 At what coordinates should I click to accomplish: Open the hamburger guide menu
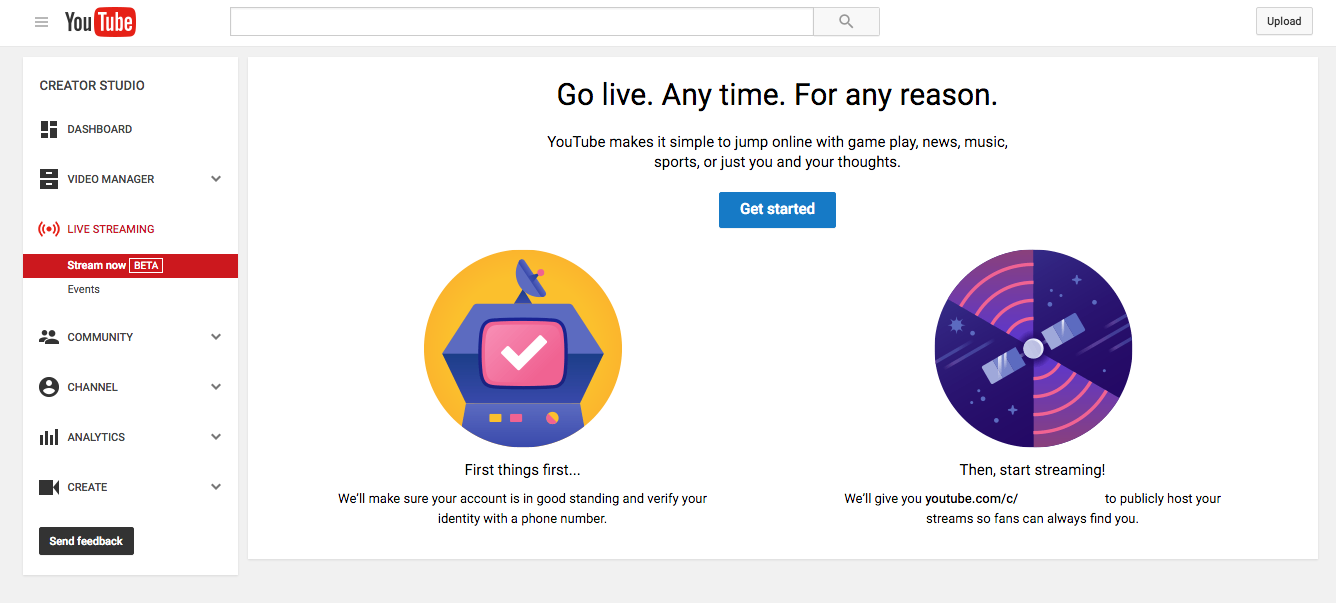(x=41, y=22)
